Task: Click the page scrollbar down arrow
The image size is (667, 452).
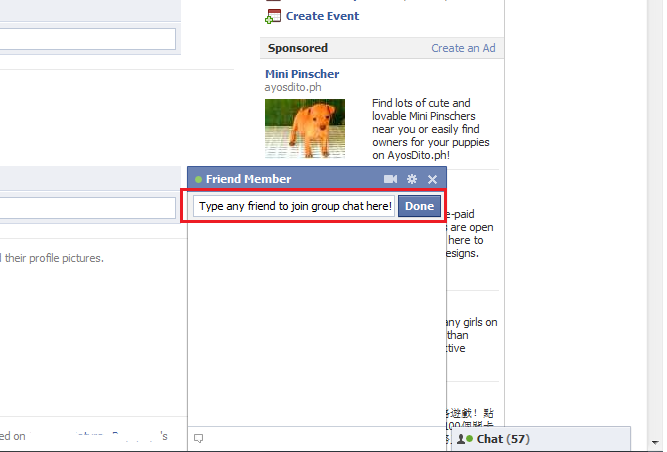Action: [655, 443]
